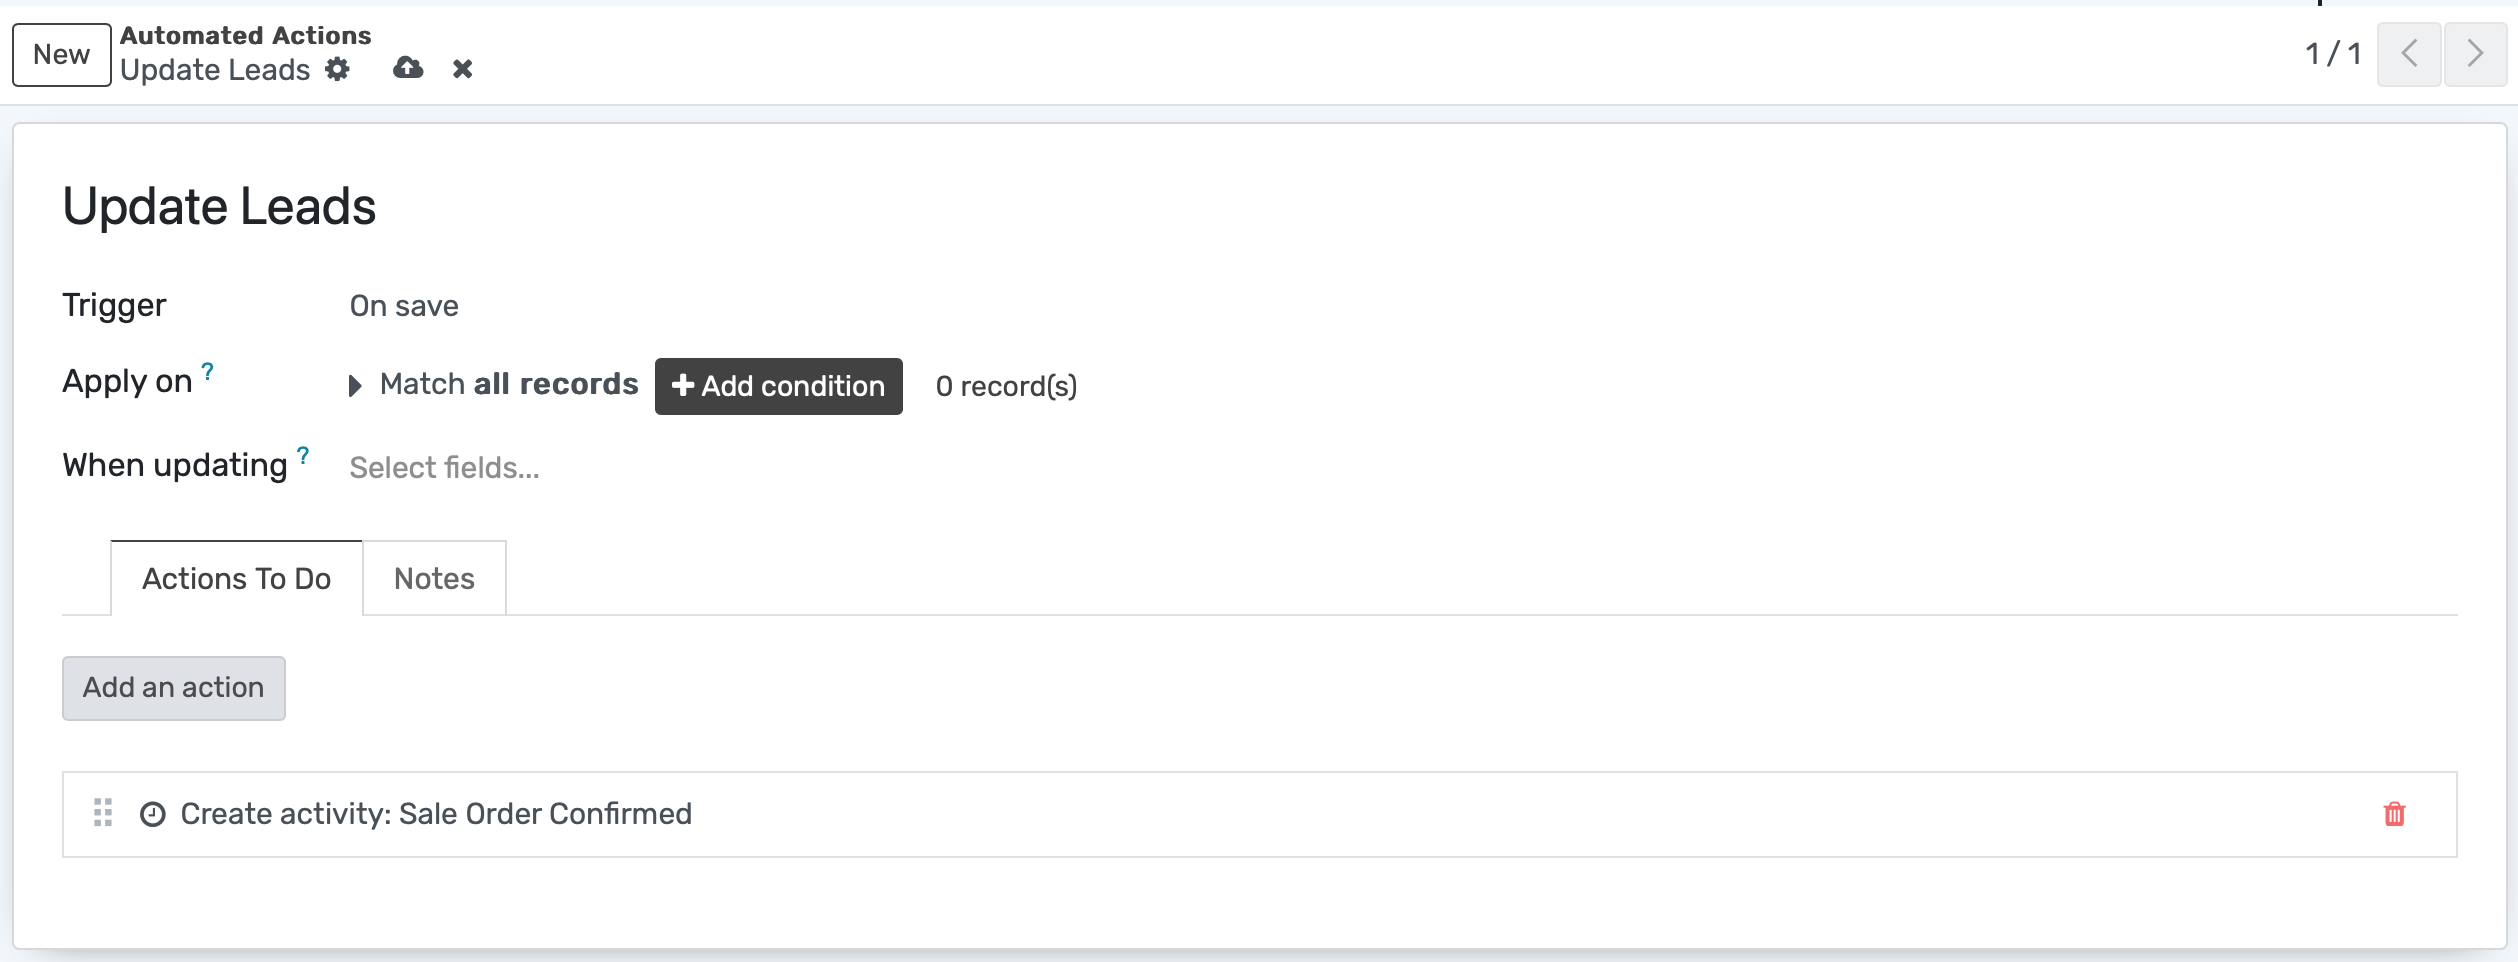Delete the Sale Order Confirmed action
Image resolution: width=2518 pixels, height=962 pixels.
tap(2394, 814)
